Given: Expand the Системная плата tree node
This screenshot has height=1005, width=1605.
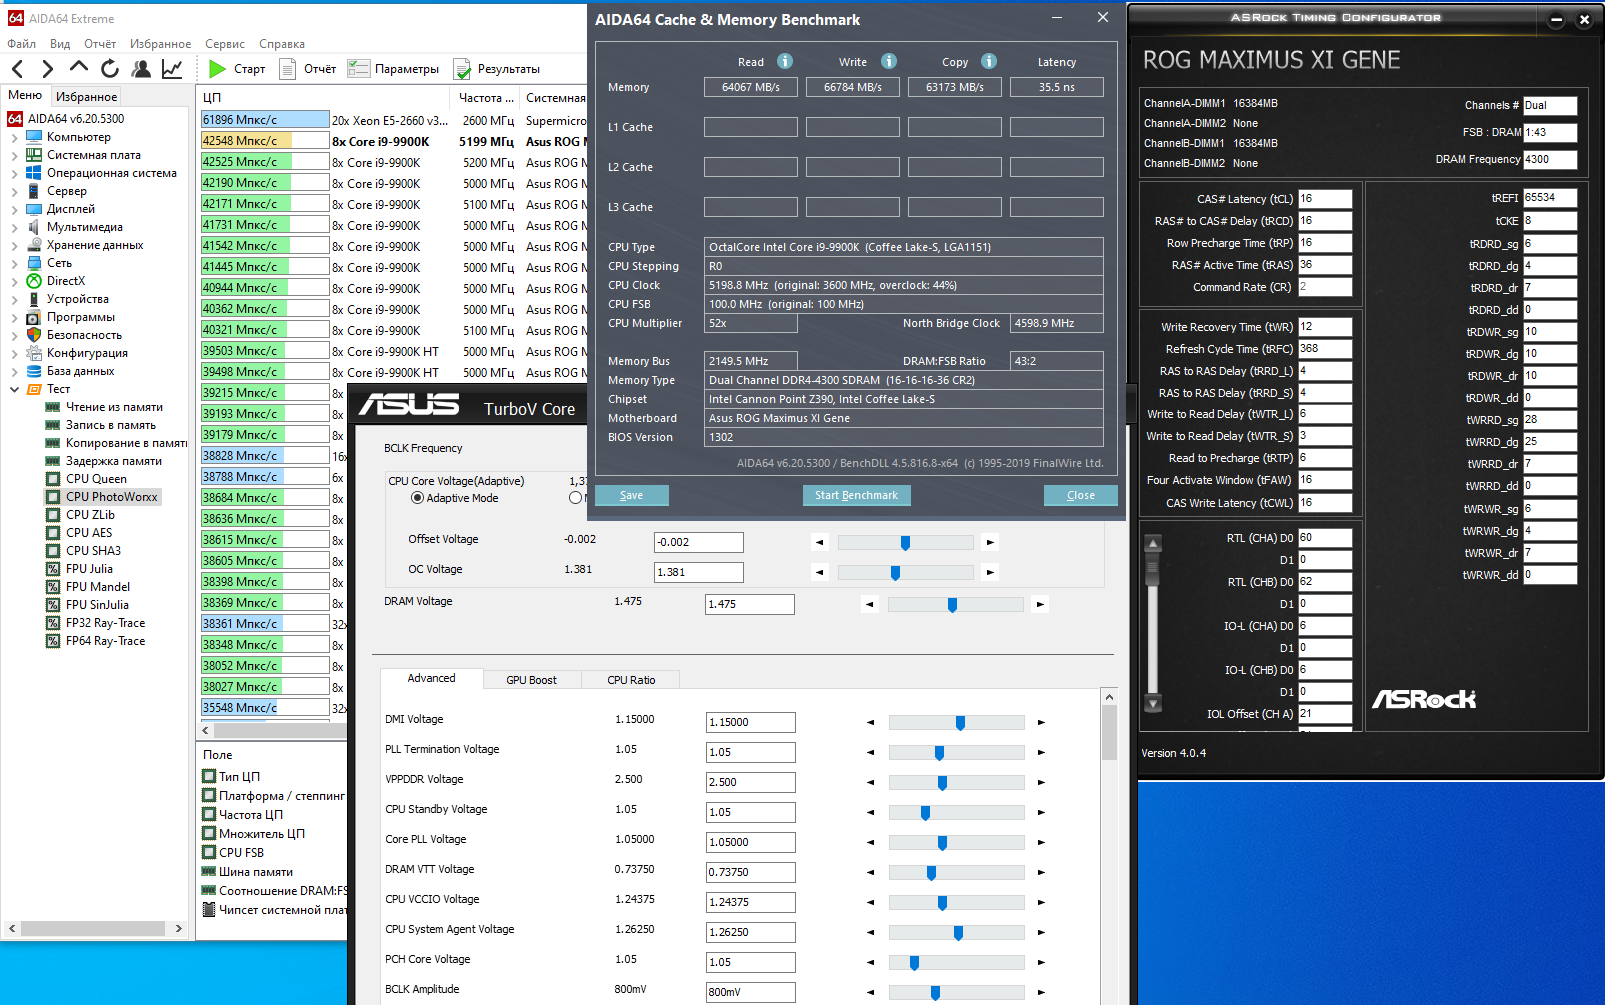Looking at the screenshot, I should pos(14,155).
